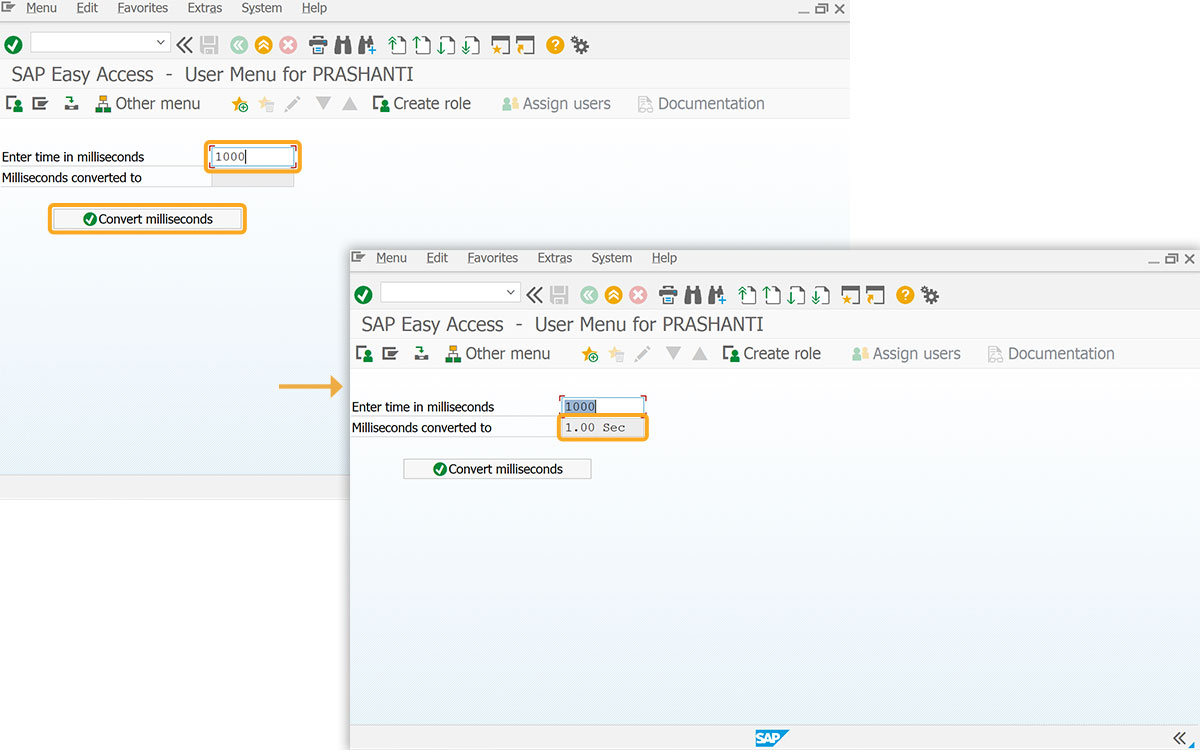Click Convert milliseconds button in the front window
The image size is (1200, 750).
pos(497,469)
